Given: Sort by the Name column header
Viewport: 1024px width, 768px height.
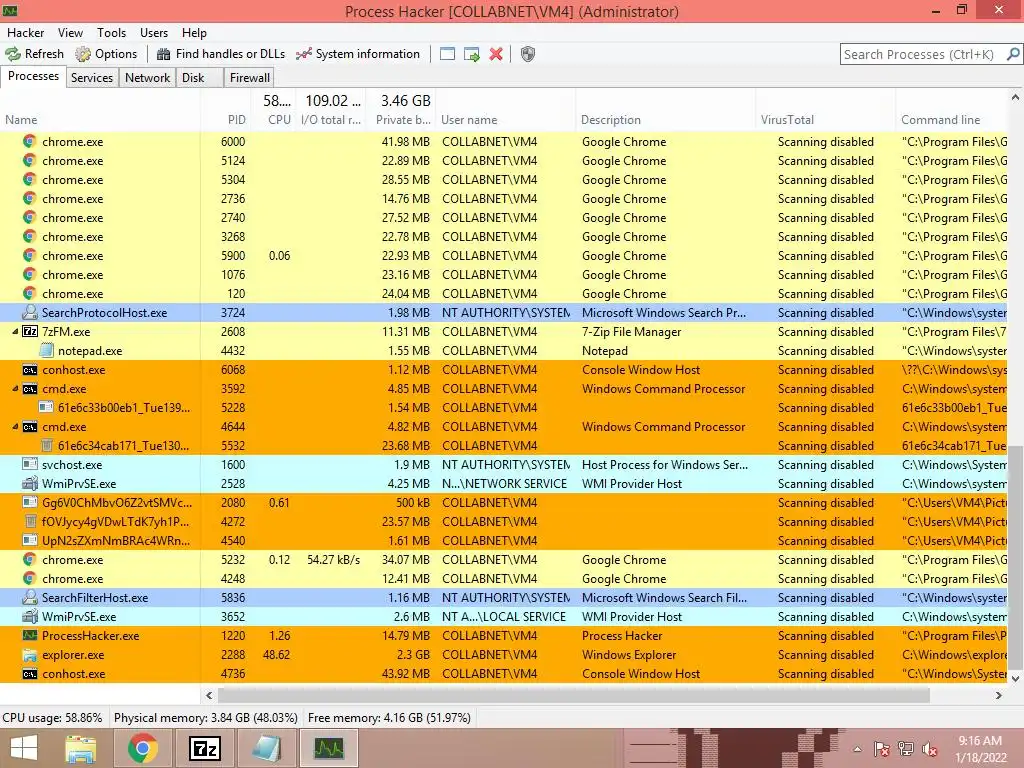Looking at the screenshot, I should tap(100, 120).
